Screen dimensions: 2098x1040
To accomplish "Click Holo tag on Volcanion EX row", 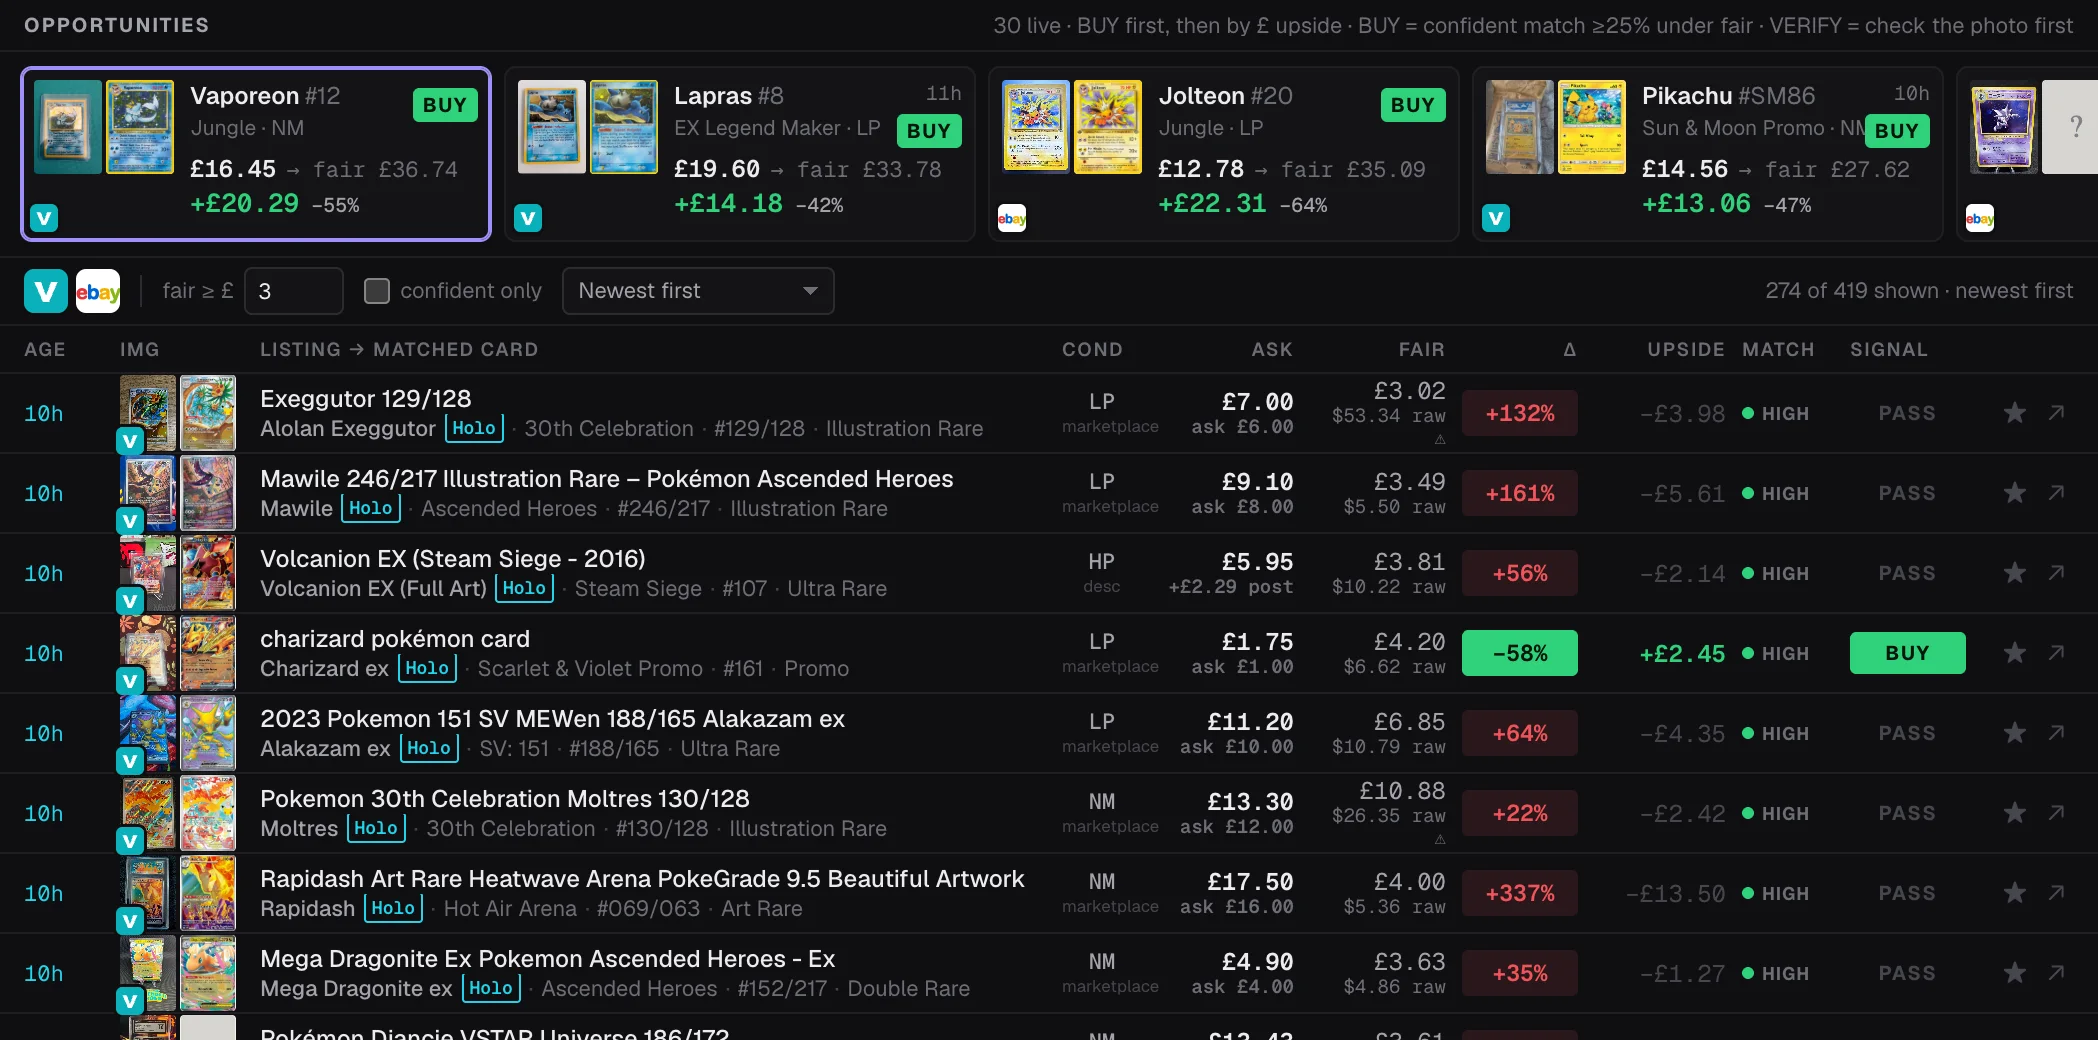I will tap(525, 588).
